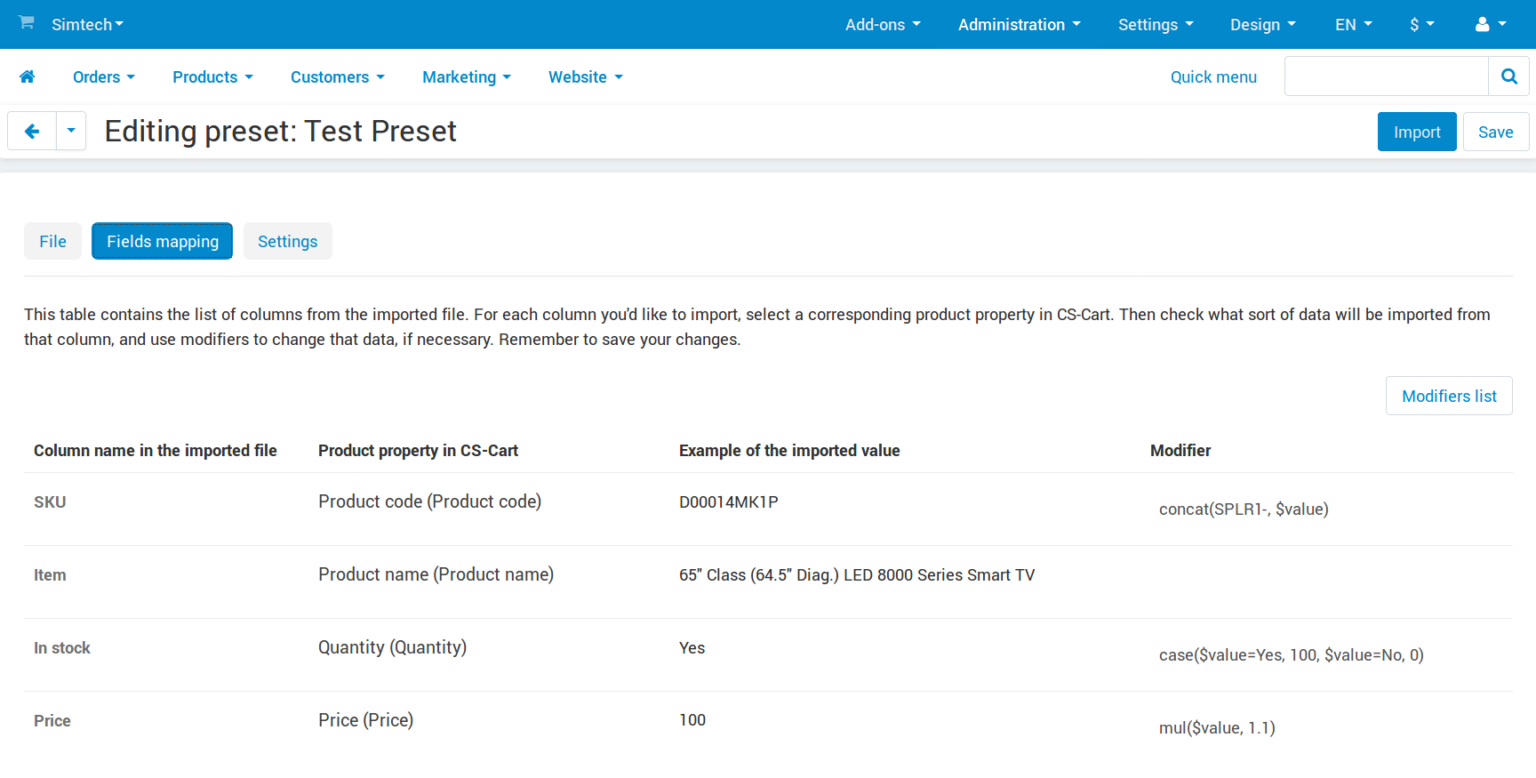Switch to the File tab
This screenshot has width=1536, height=778.
[x=52, y=241]
